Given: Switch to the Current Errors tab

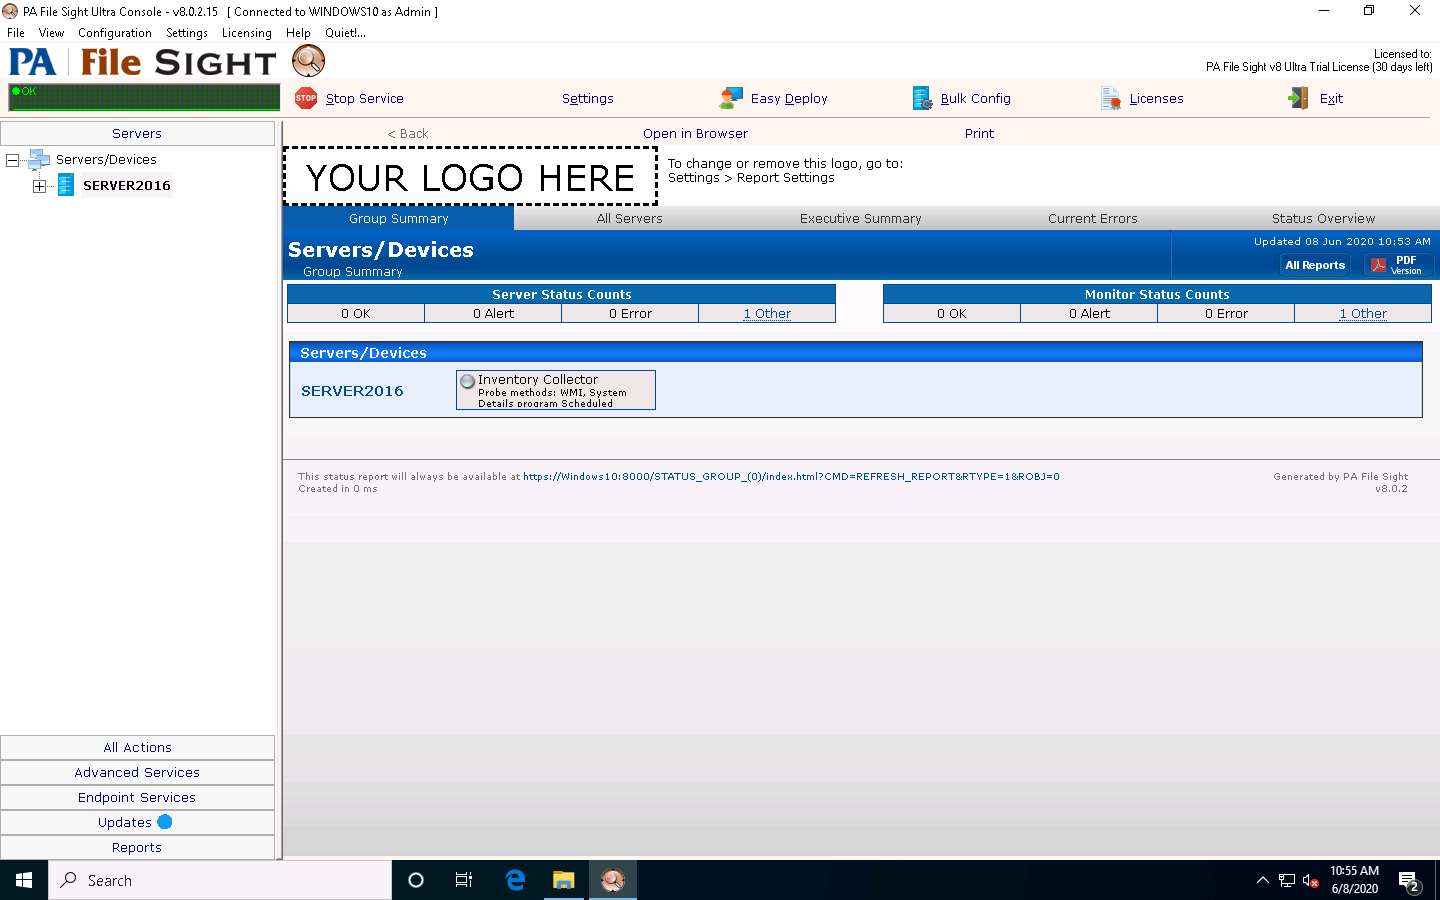Looking at the screenshot, I should (x=1092, y=218).
